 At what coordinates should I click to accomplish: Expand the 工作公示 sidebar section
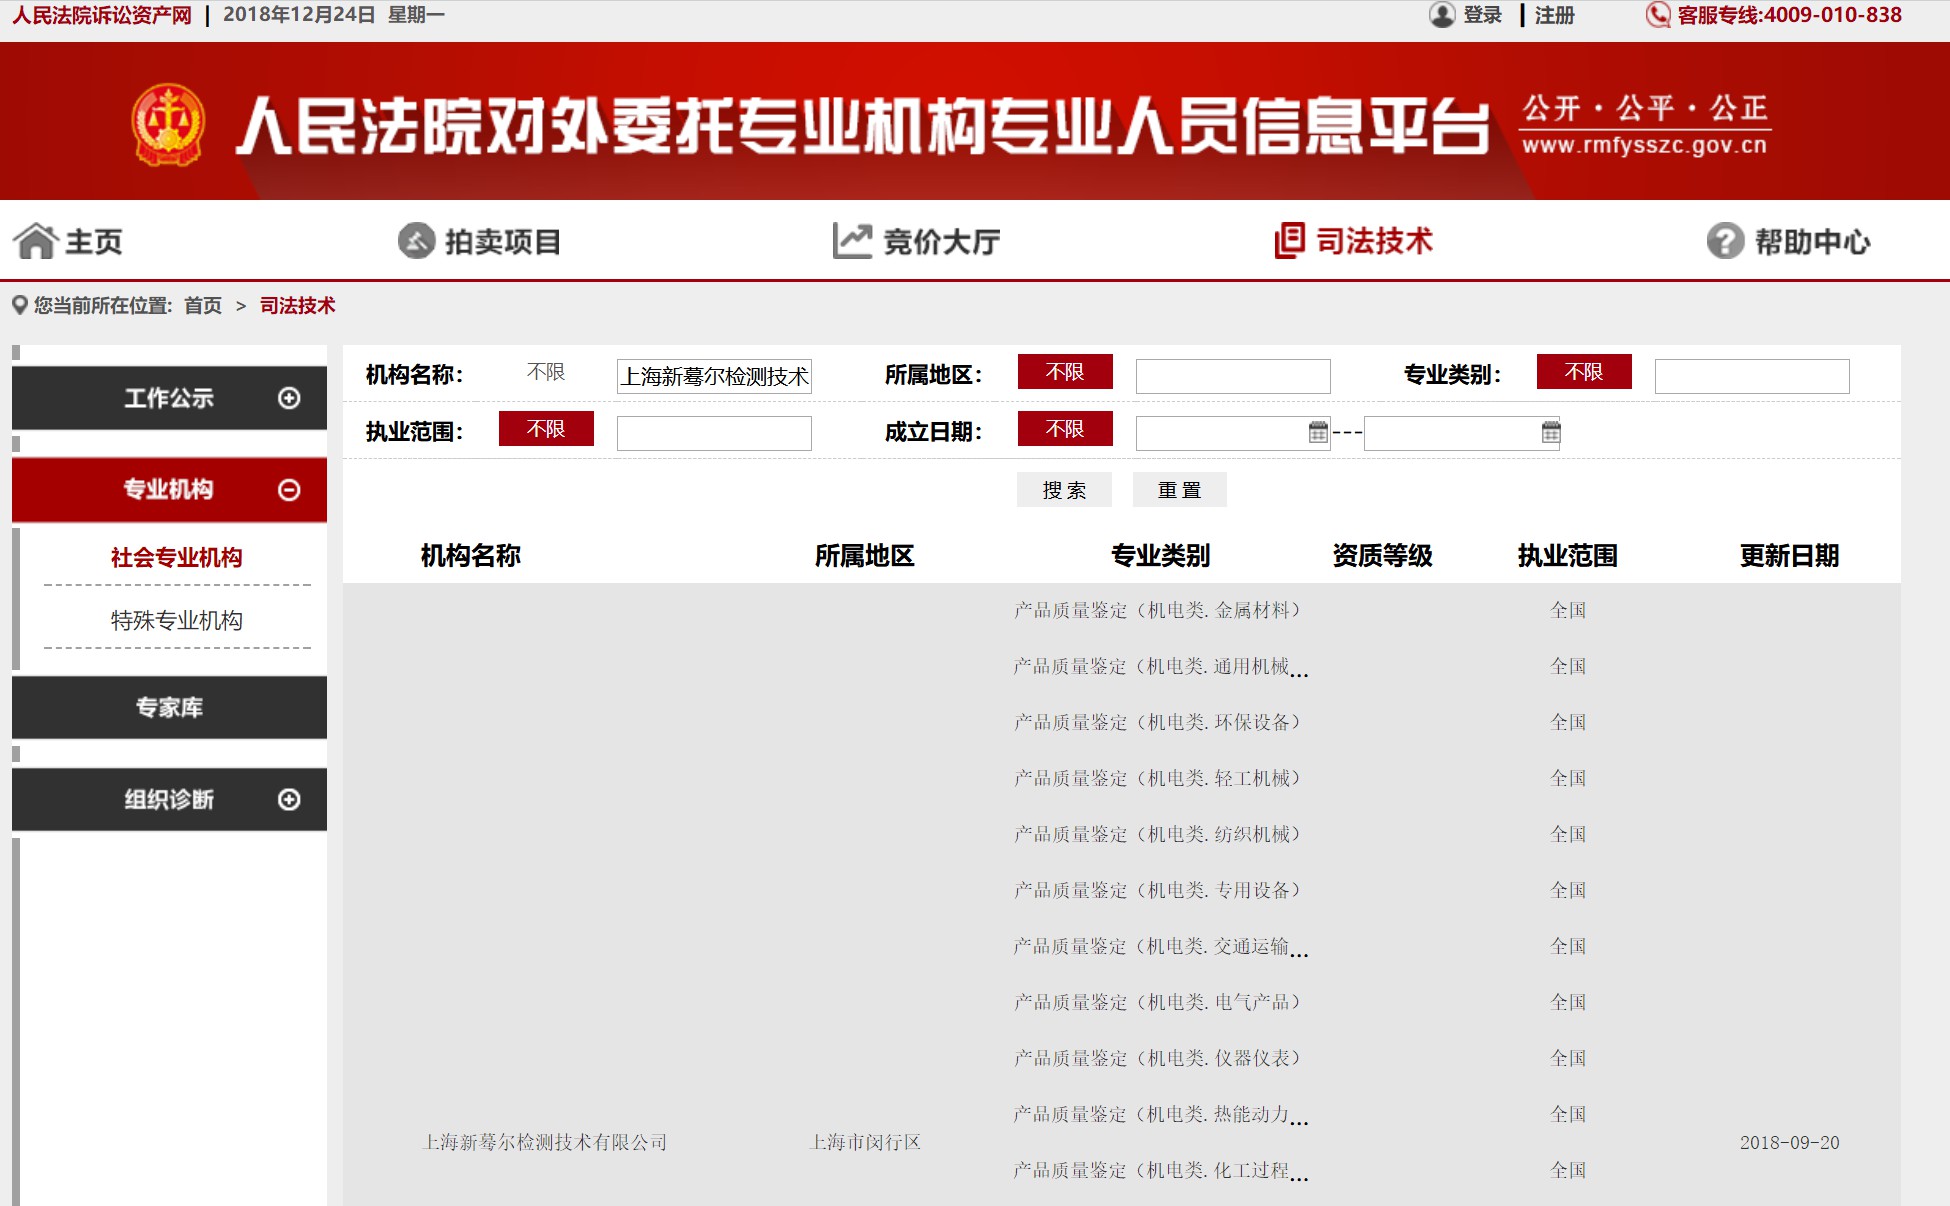(289, 398)
